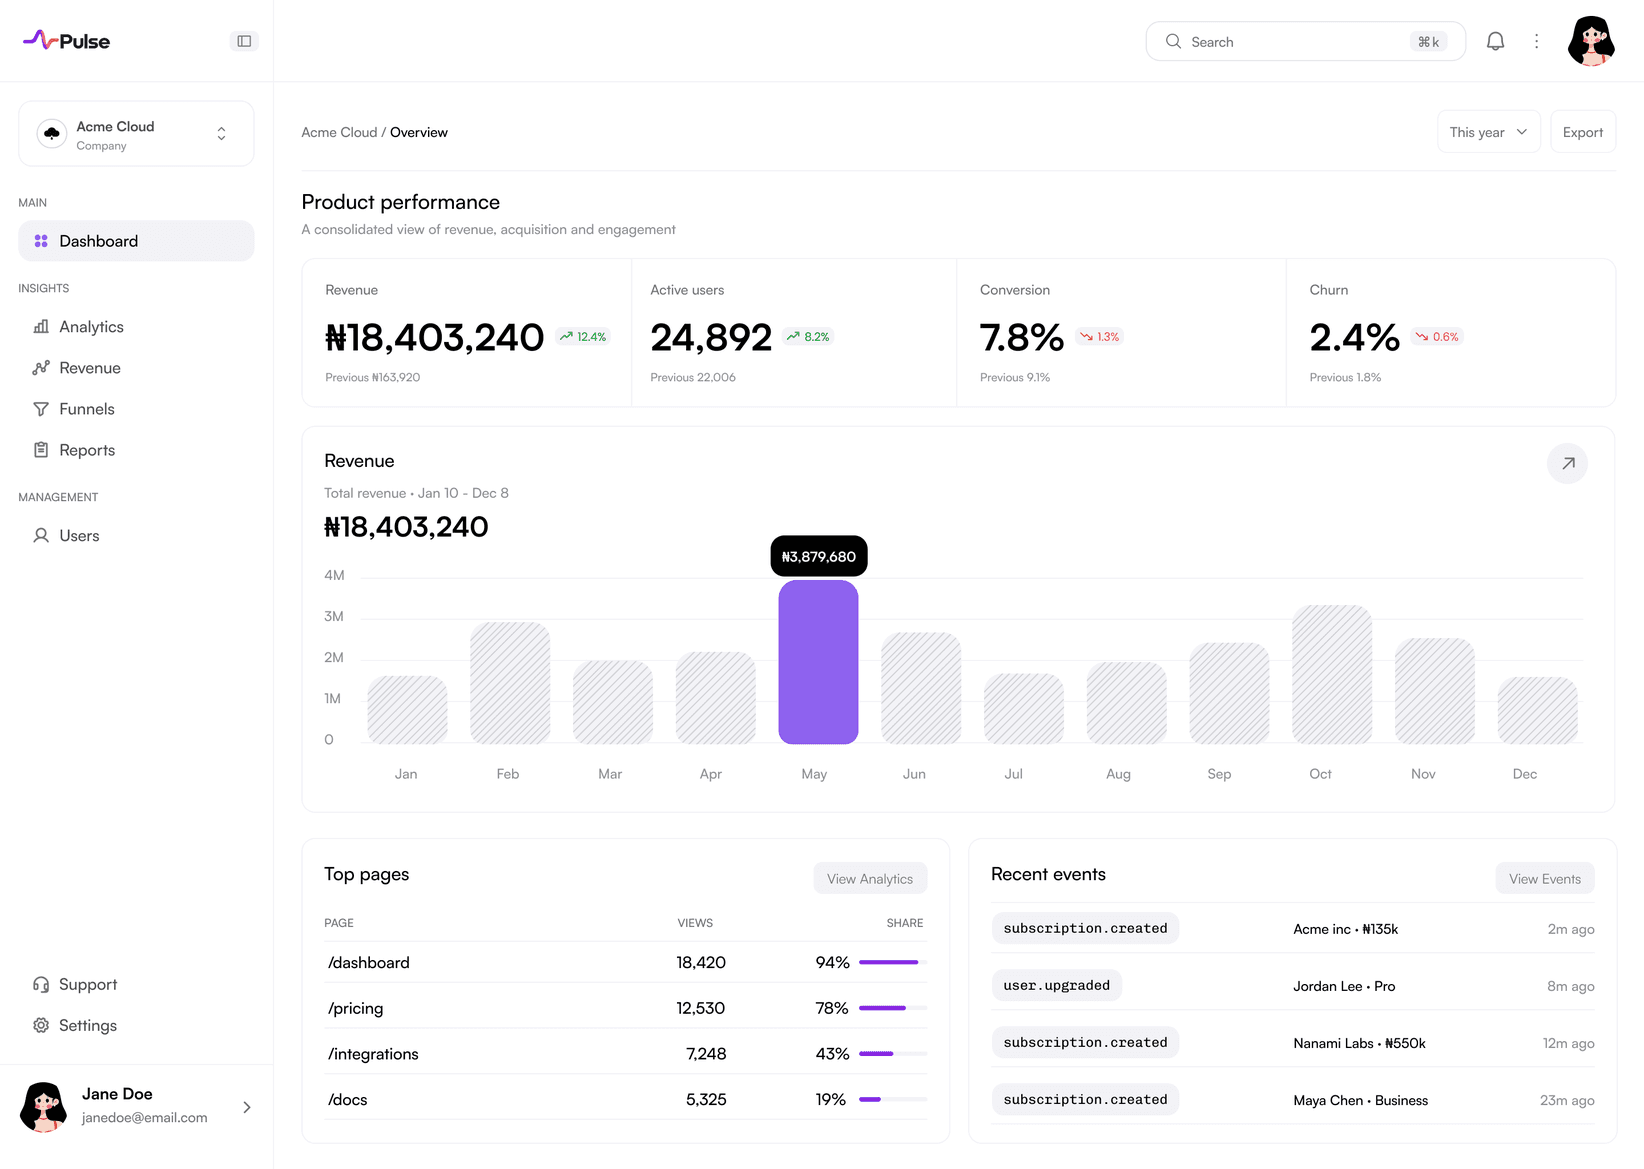The height and width of the screenshot is (1169, 1644).
Task: Click the Dashboard grid icon
Action: (x=41, y=241)
